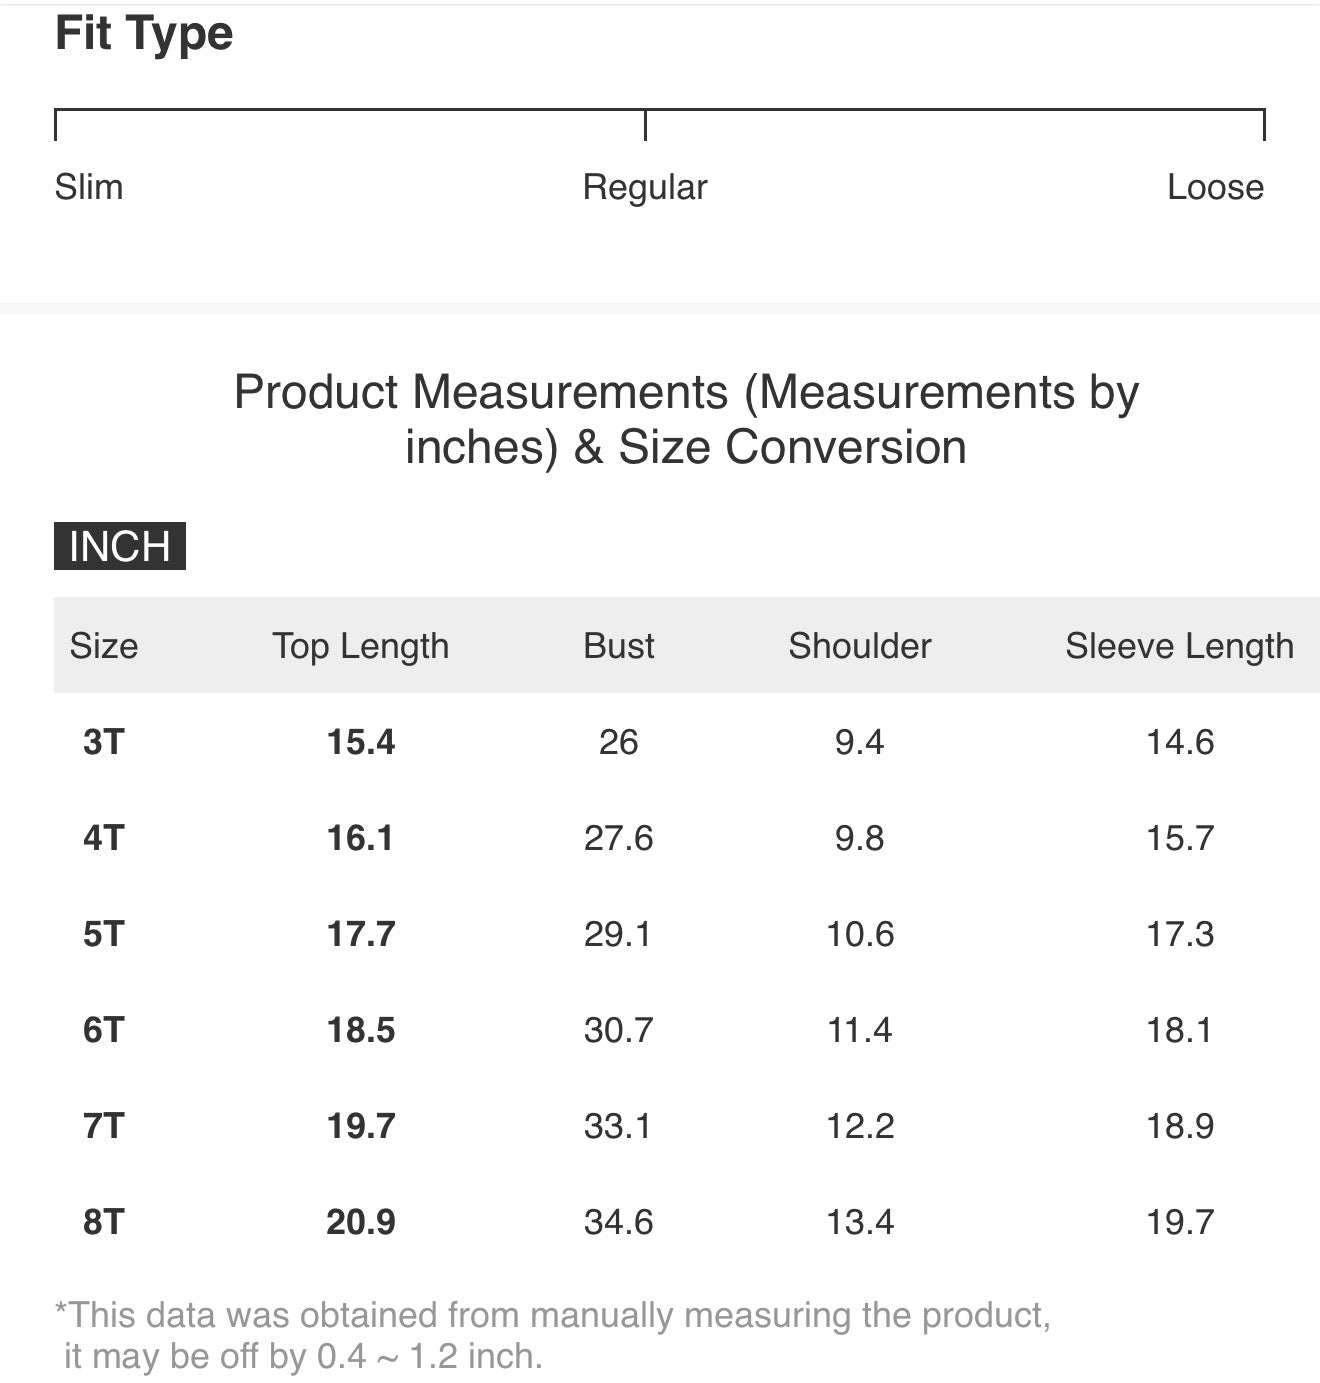Click the Slim end of fit scale
1320x1383 pixels.
point(89,187)
